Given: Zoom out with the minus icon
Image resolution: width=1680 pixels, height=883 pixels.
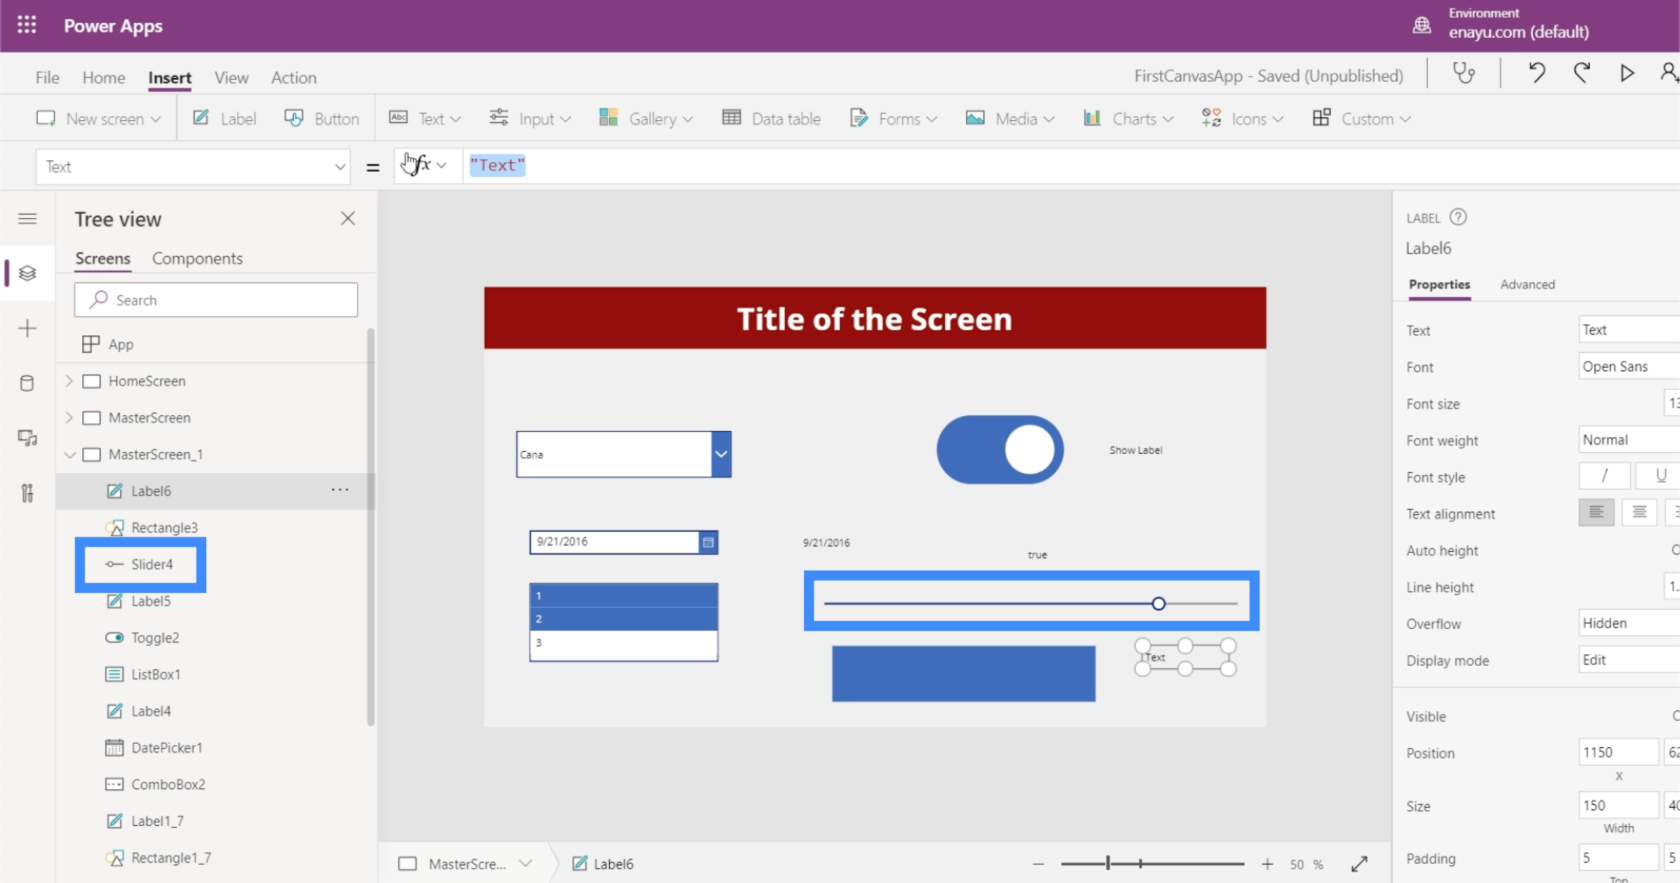Looking at the screenshot, I should [1038, 864].
